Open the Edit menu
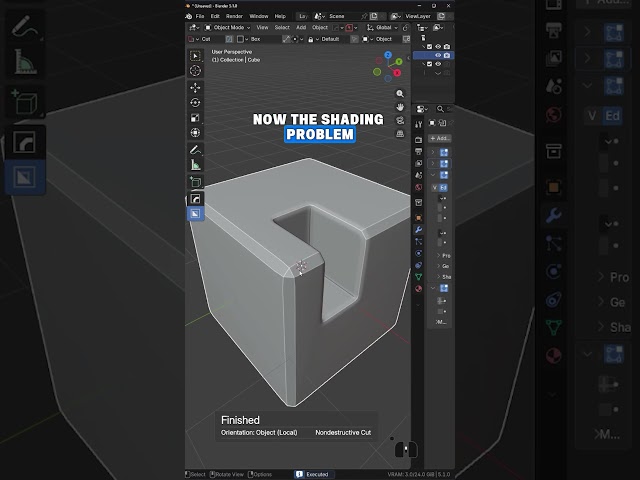Viewport: 640px width, 480px height. (x=215, y=16)
